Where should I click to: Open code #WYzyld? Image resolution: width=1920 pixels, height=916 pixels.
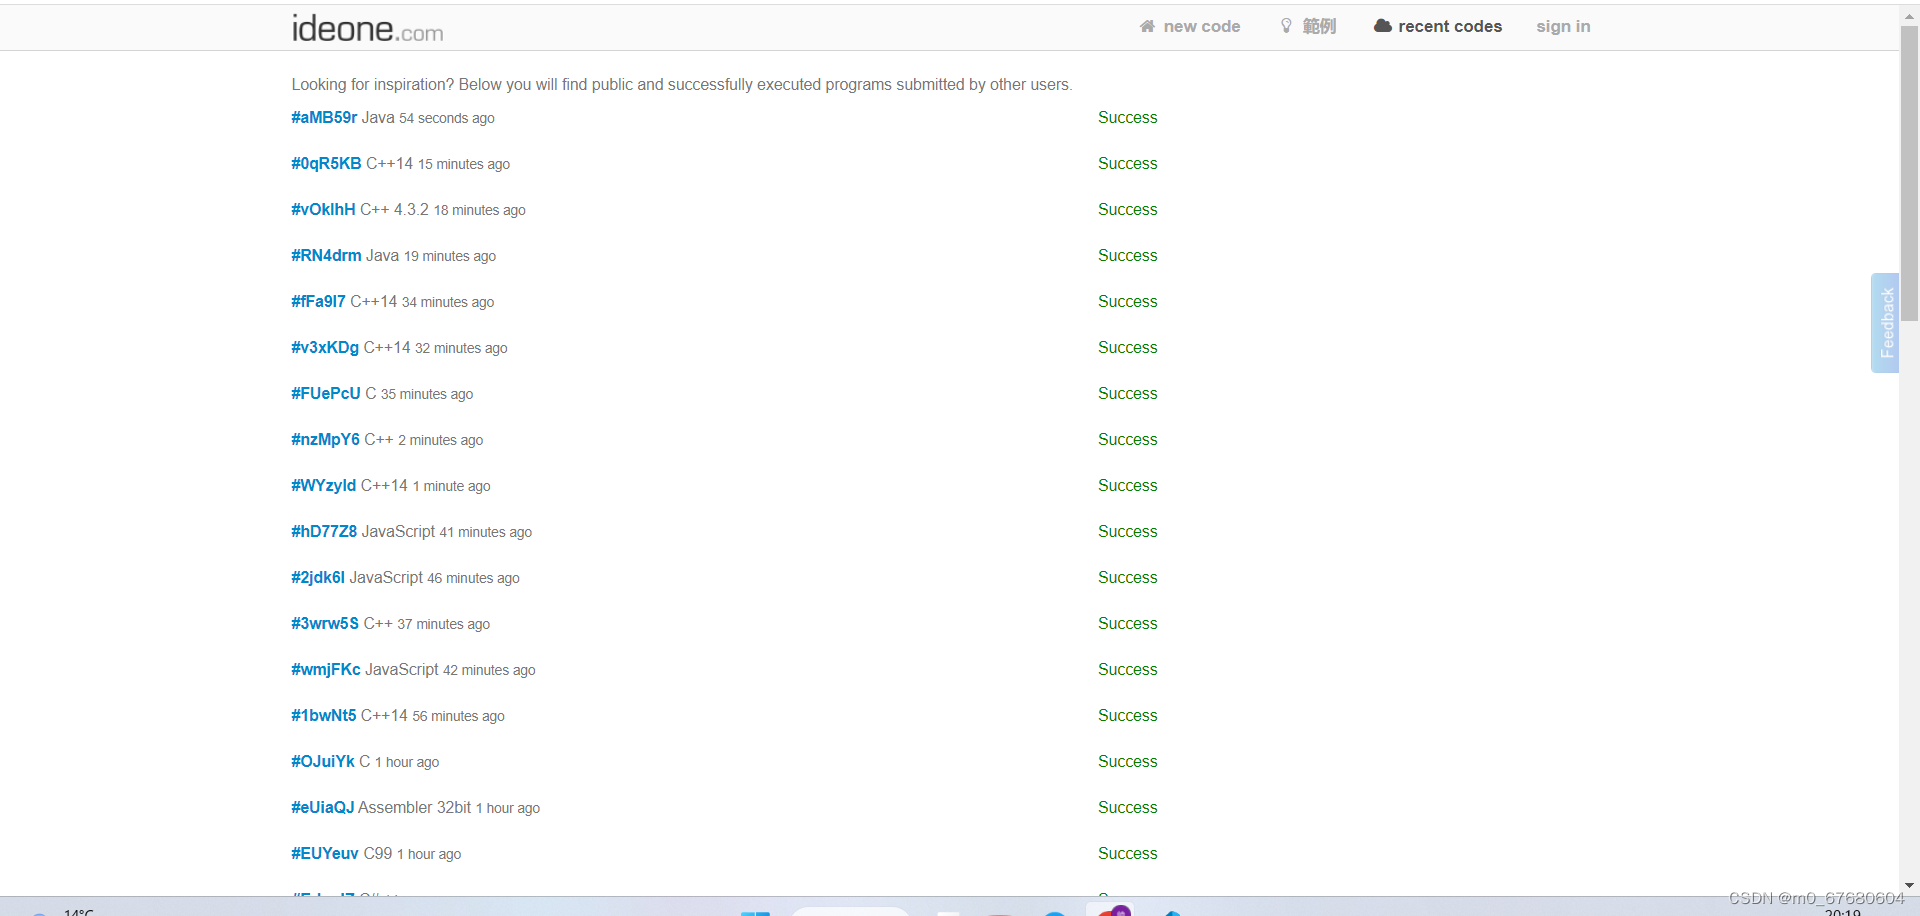pyautogui.click(x=323, y=485)
